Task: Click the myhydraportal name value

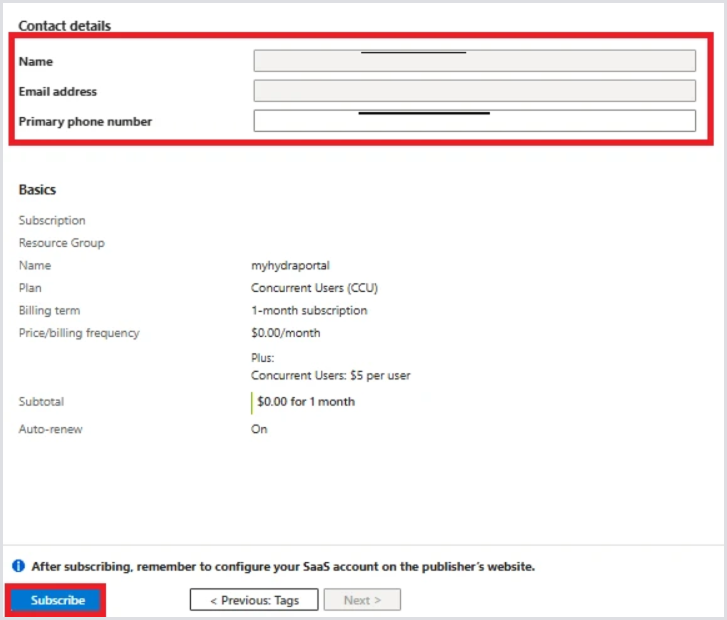Action: tap(290, 266)
